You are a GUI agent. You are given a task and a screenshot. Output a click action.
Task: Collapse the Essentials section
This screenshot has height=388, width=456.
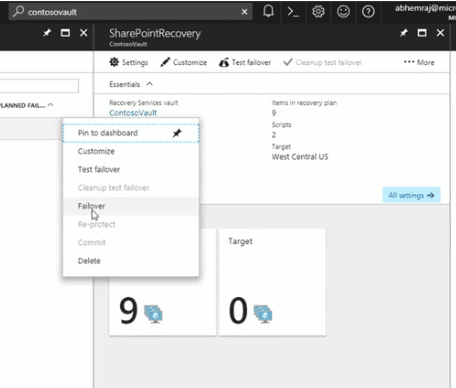point(149,84)
